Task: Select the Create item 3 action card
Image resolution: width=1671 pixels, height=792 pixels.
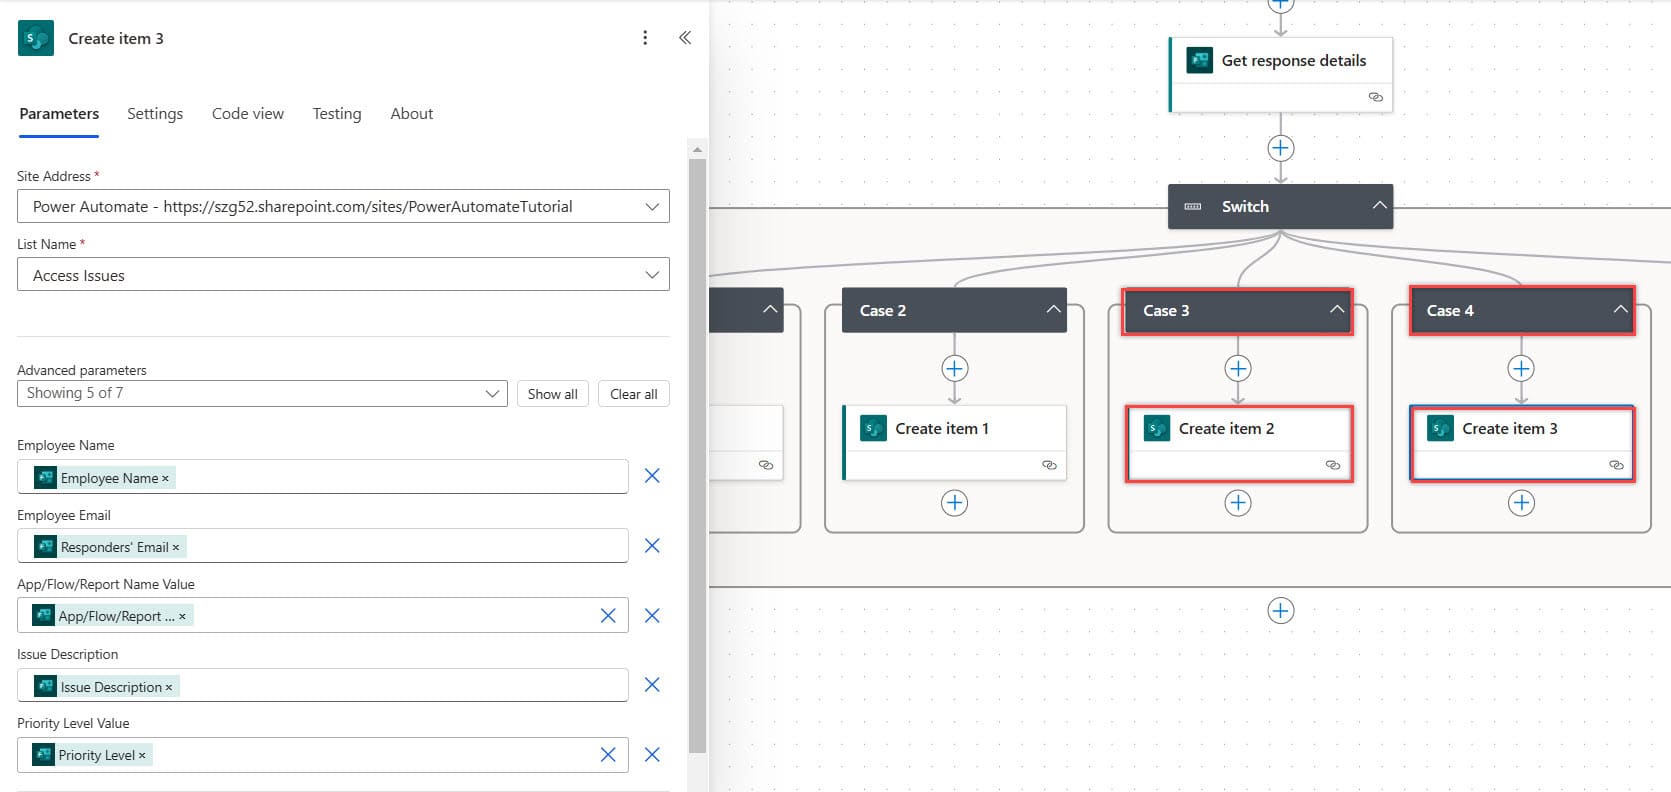Action: tap(1521, 443)
